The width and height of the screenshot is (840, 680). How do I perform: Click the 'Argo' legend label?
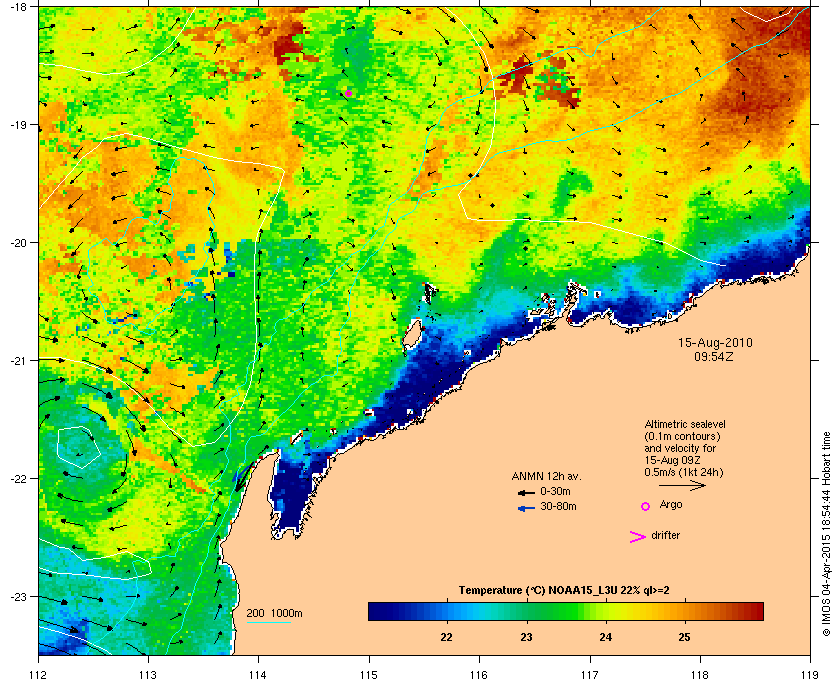point(671,504)
